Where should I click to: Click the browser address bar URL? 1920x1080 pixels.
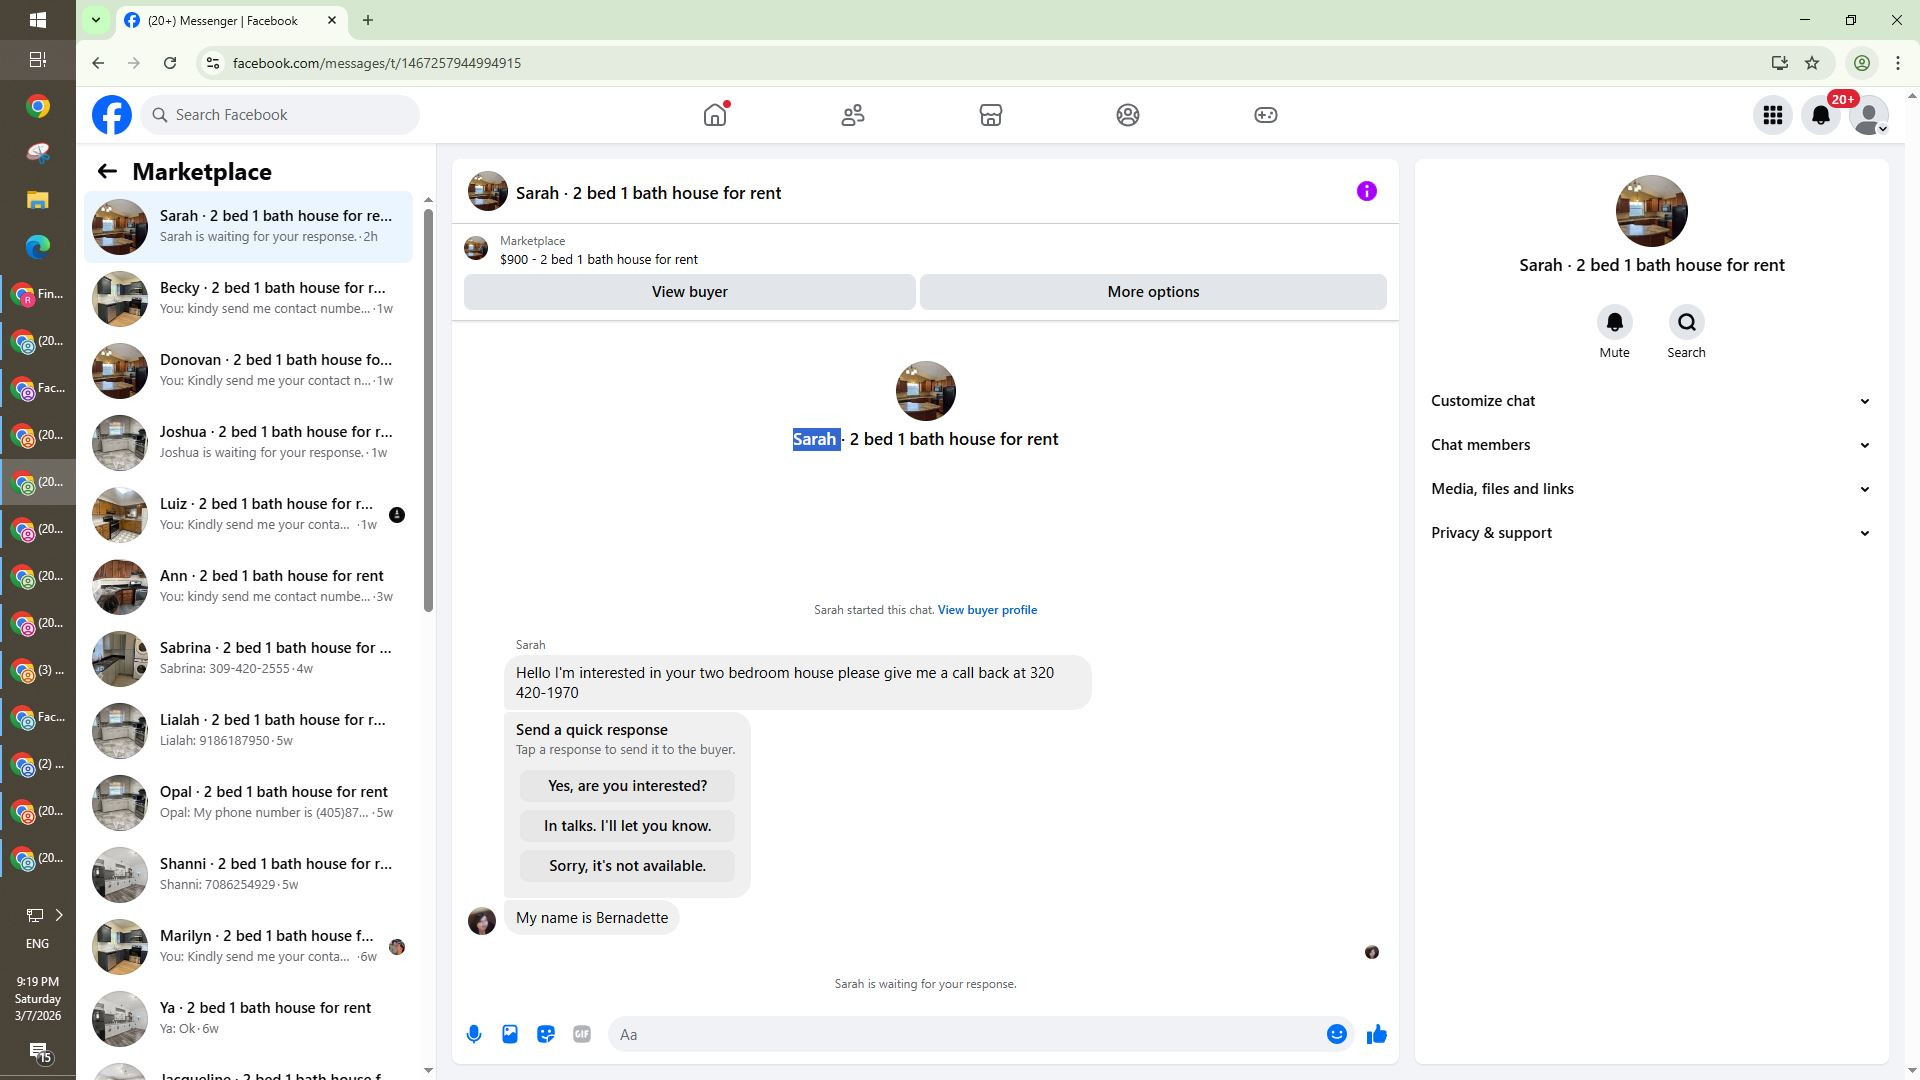point(377,63)
